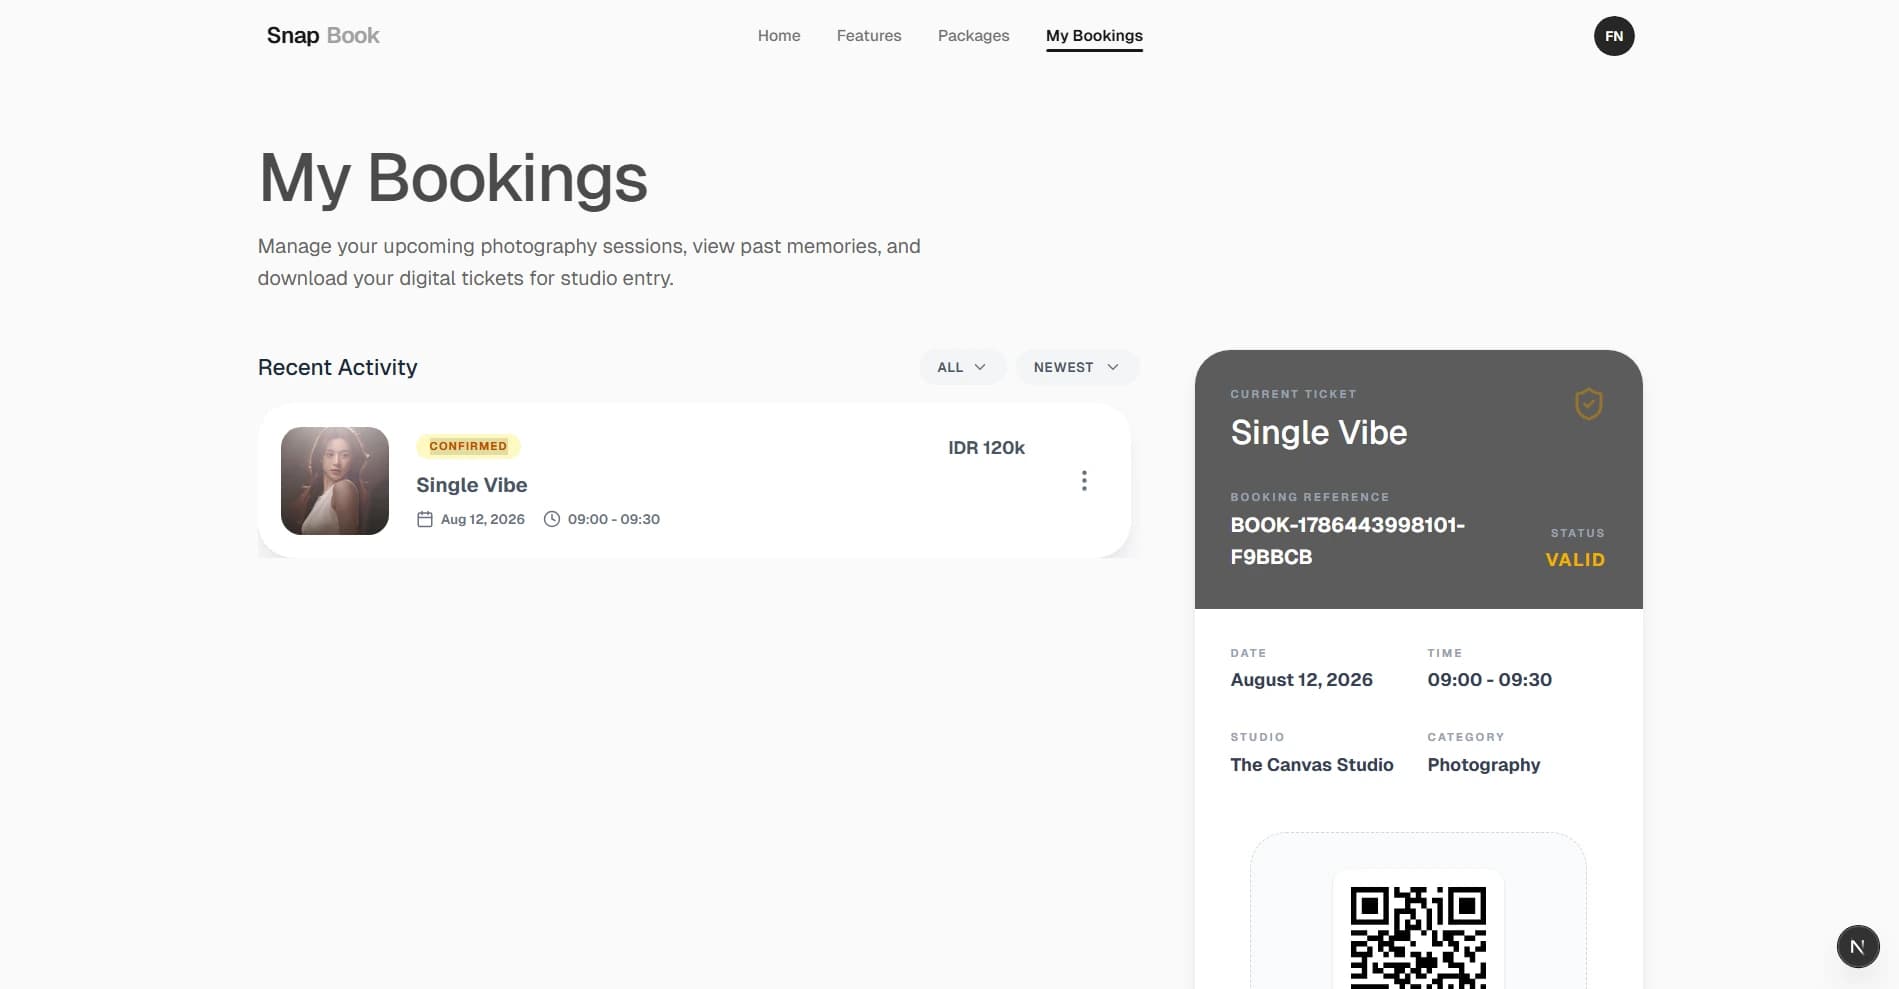Open the Features nav link
Screen dimensions: 1899x989
click(x=869, y=36)
